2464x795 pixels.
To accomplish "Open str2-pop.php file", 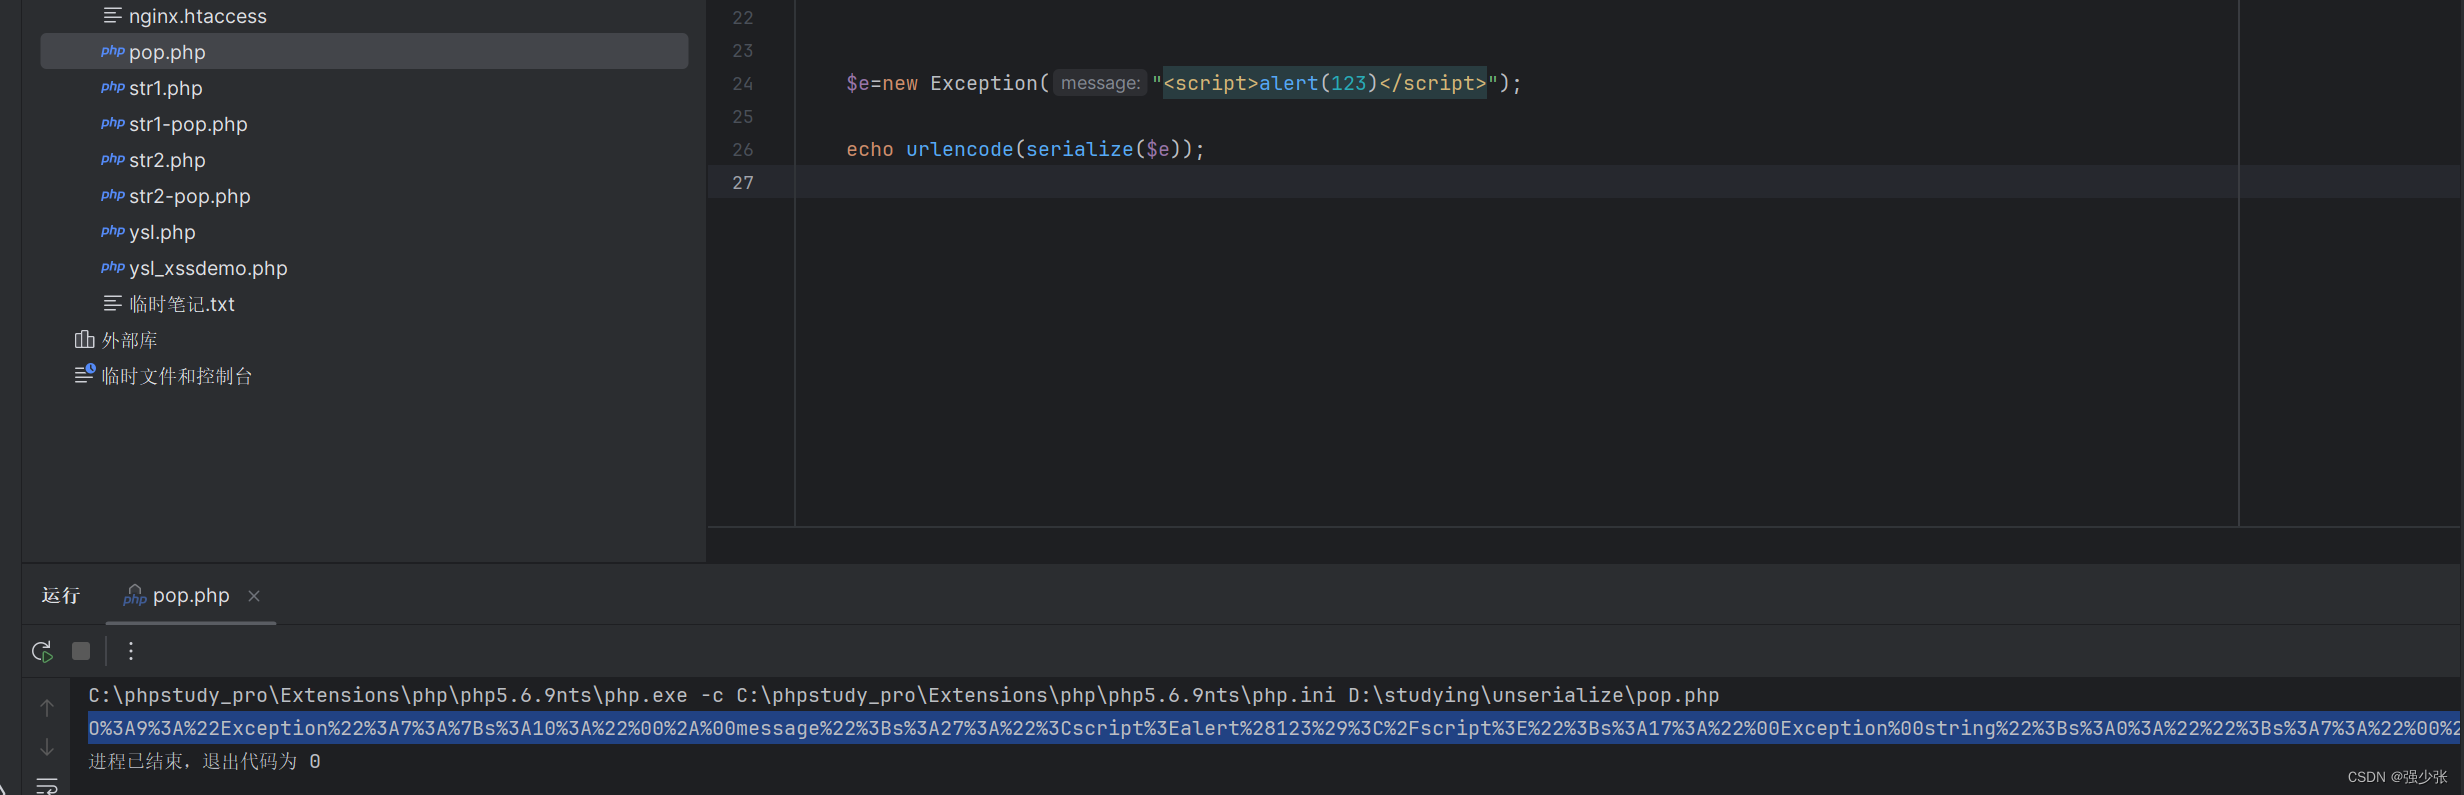I will coord(189,196).
